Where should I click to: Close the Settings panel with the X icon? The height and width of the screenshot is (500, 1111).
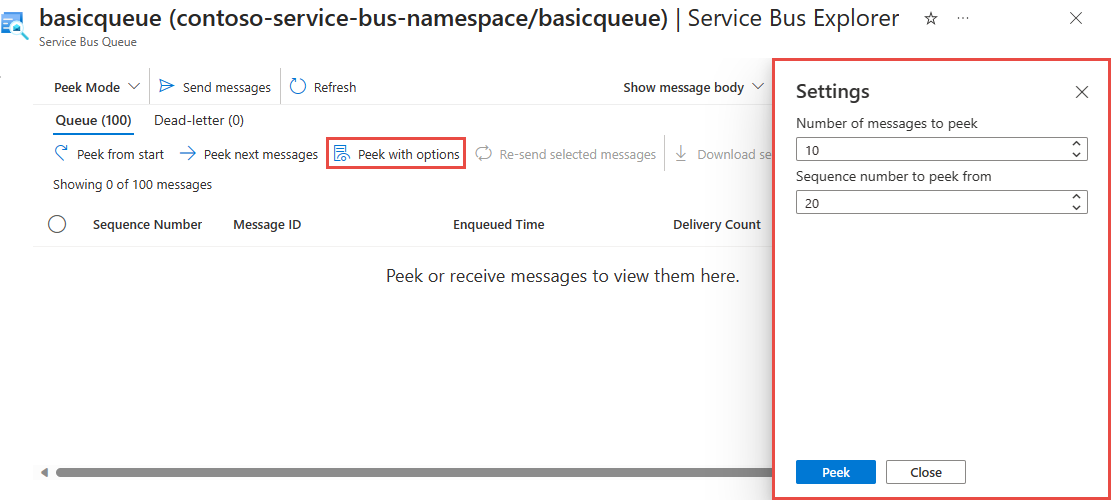tap(1081, 92)
